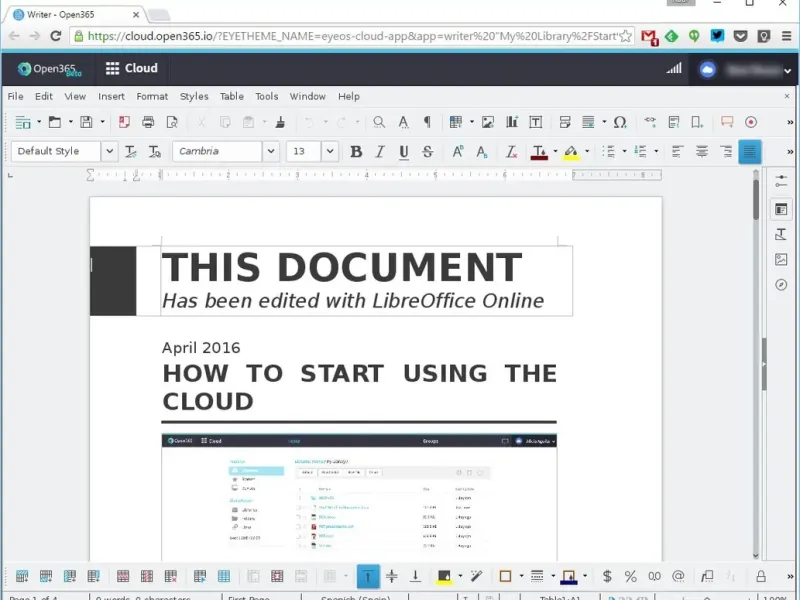The height and width of the screenshot is (600, 800).
Task: Open the Table menu
Action: (x=232, y=96)
